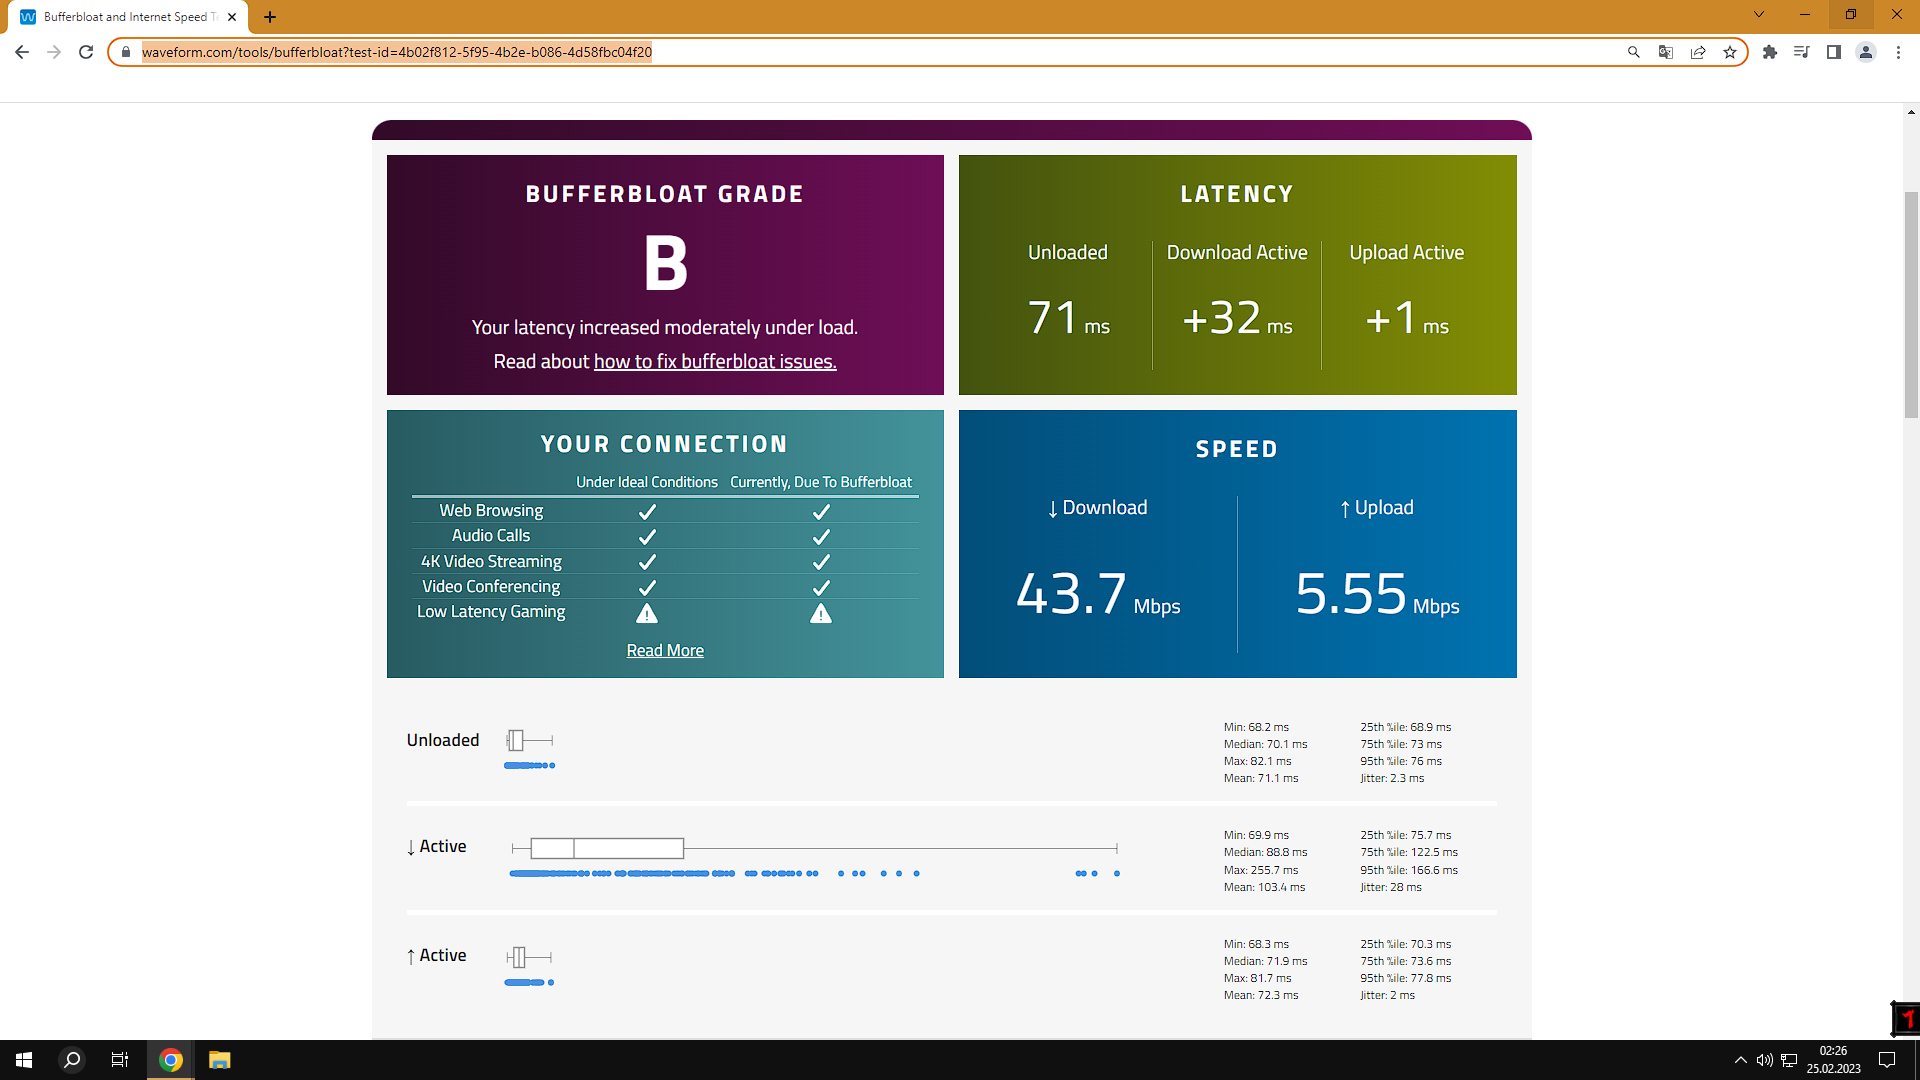Click the Google Translate icon in address bar
This screenshot has width=1920, height=1080.
click(1666, 52)
